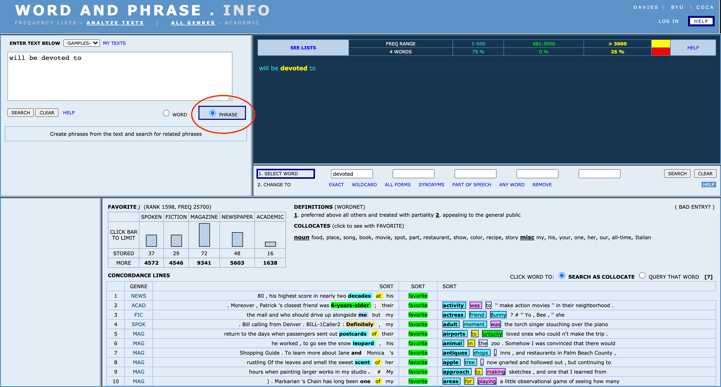Image resolution: width=721 pixels, height=387 pixels.
Task: Click the SYNONYMS link
Action: click(431, 184)
